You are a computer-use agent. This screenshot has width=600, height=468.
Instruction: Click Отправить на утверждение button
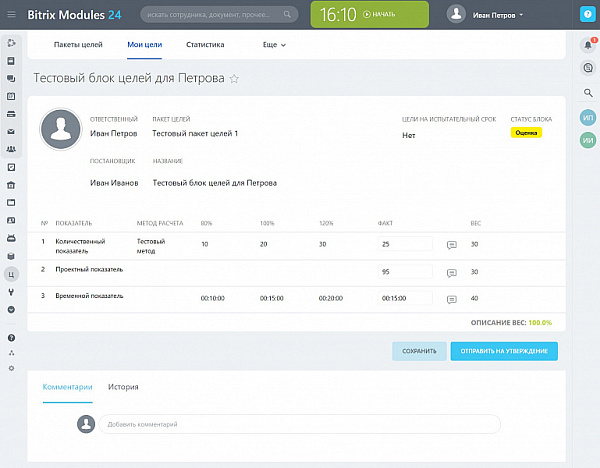tap(504, 351)
